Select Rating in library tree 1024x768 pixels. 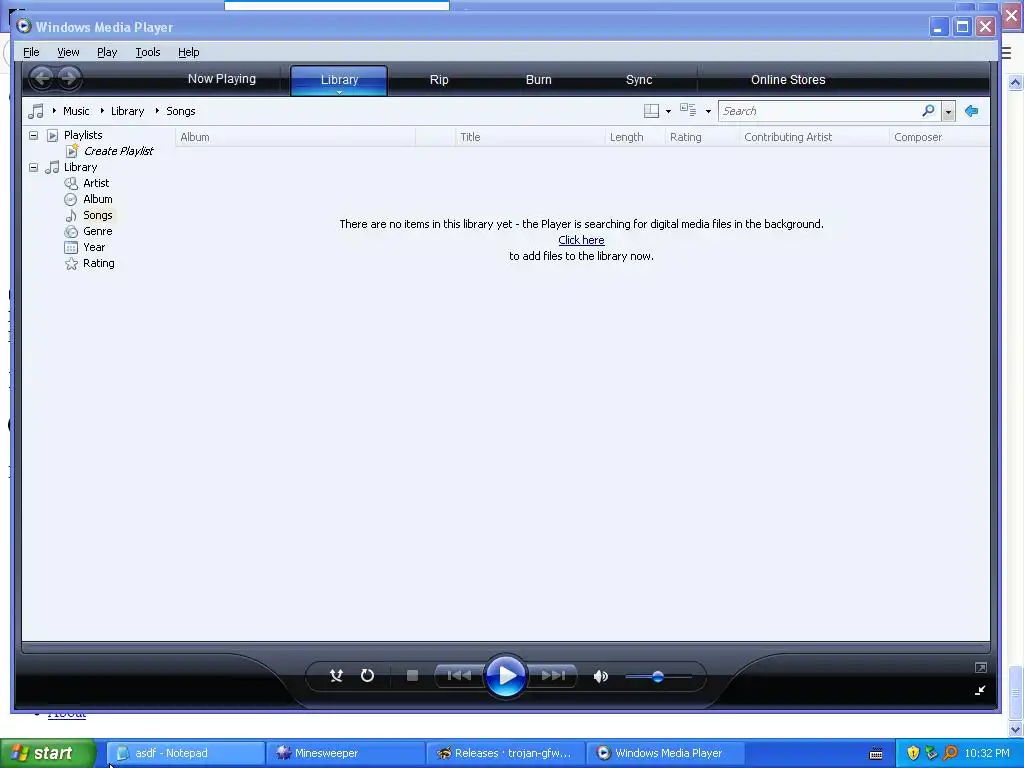99,263
